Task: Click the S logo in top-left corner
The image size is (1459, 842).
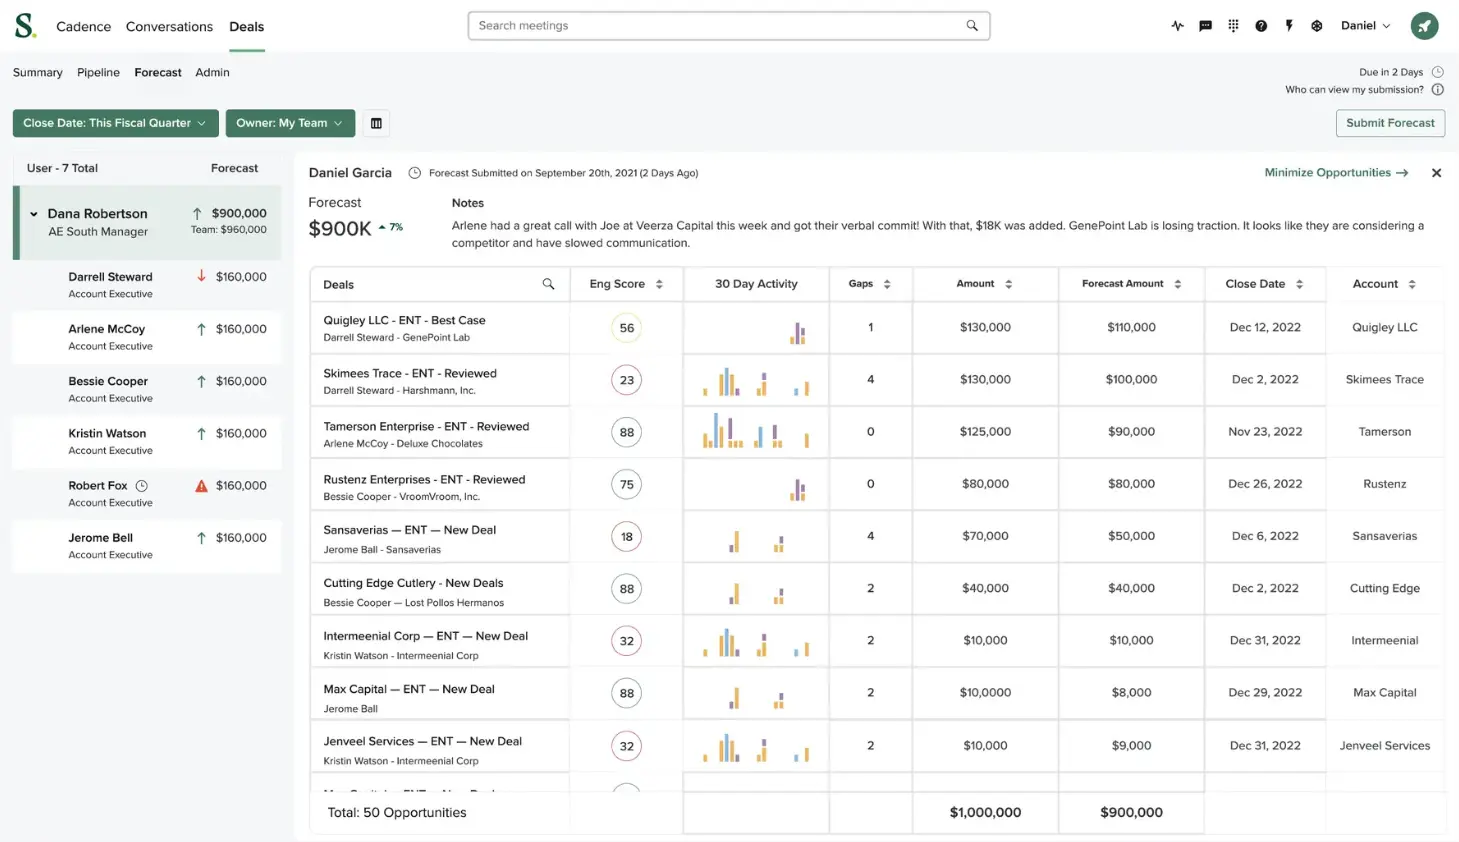Action: (x=25, y=26)
